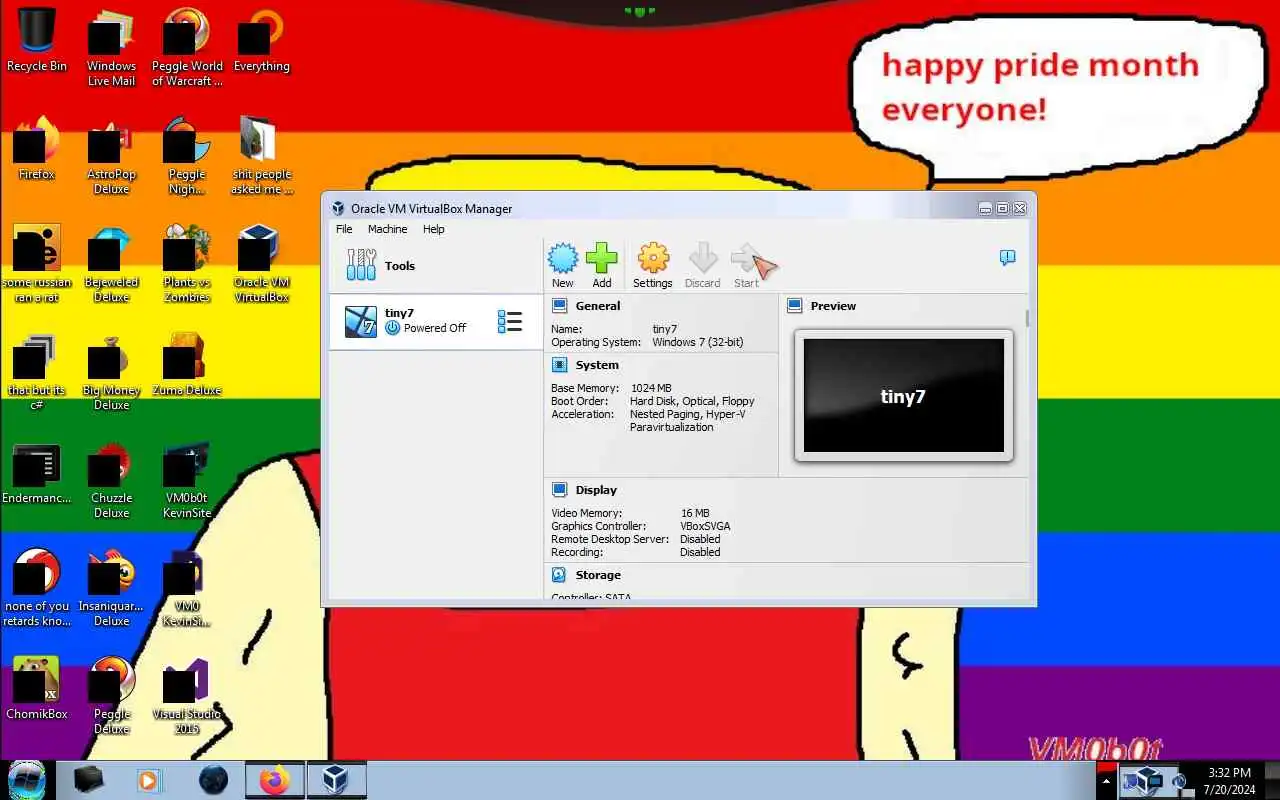This screenshot has width=1280, height=800.
Task: Select the tiny7 VM icon in list
Action: coord(361,321)
